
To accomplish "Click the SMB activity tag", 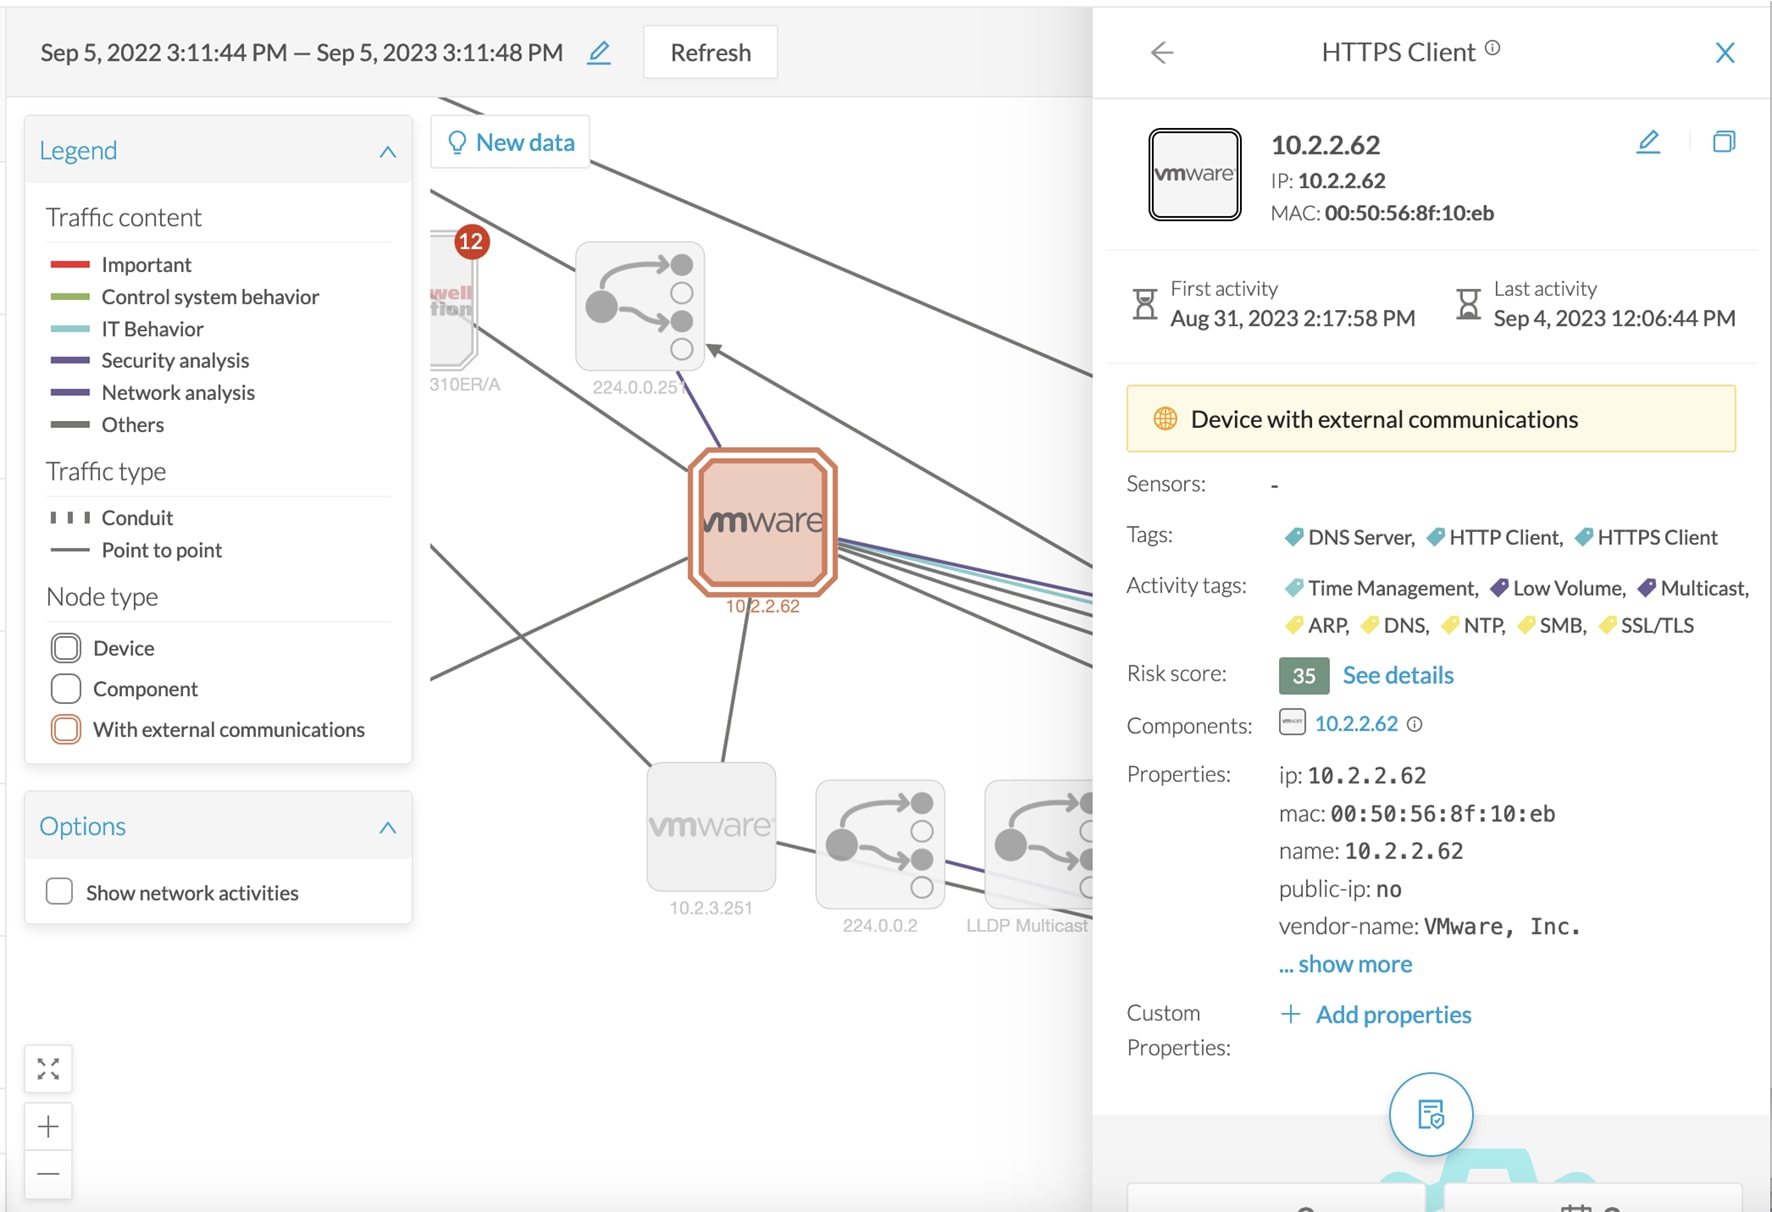I will coord(1551,625).
